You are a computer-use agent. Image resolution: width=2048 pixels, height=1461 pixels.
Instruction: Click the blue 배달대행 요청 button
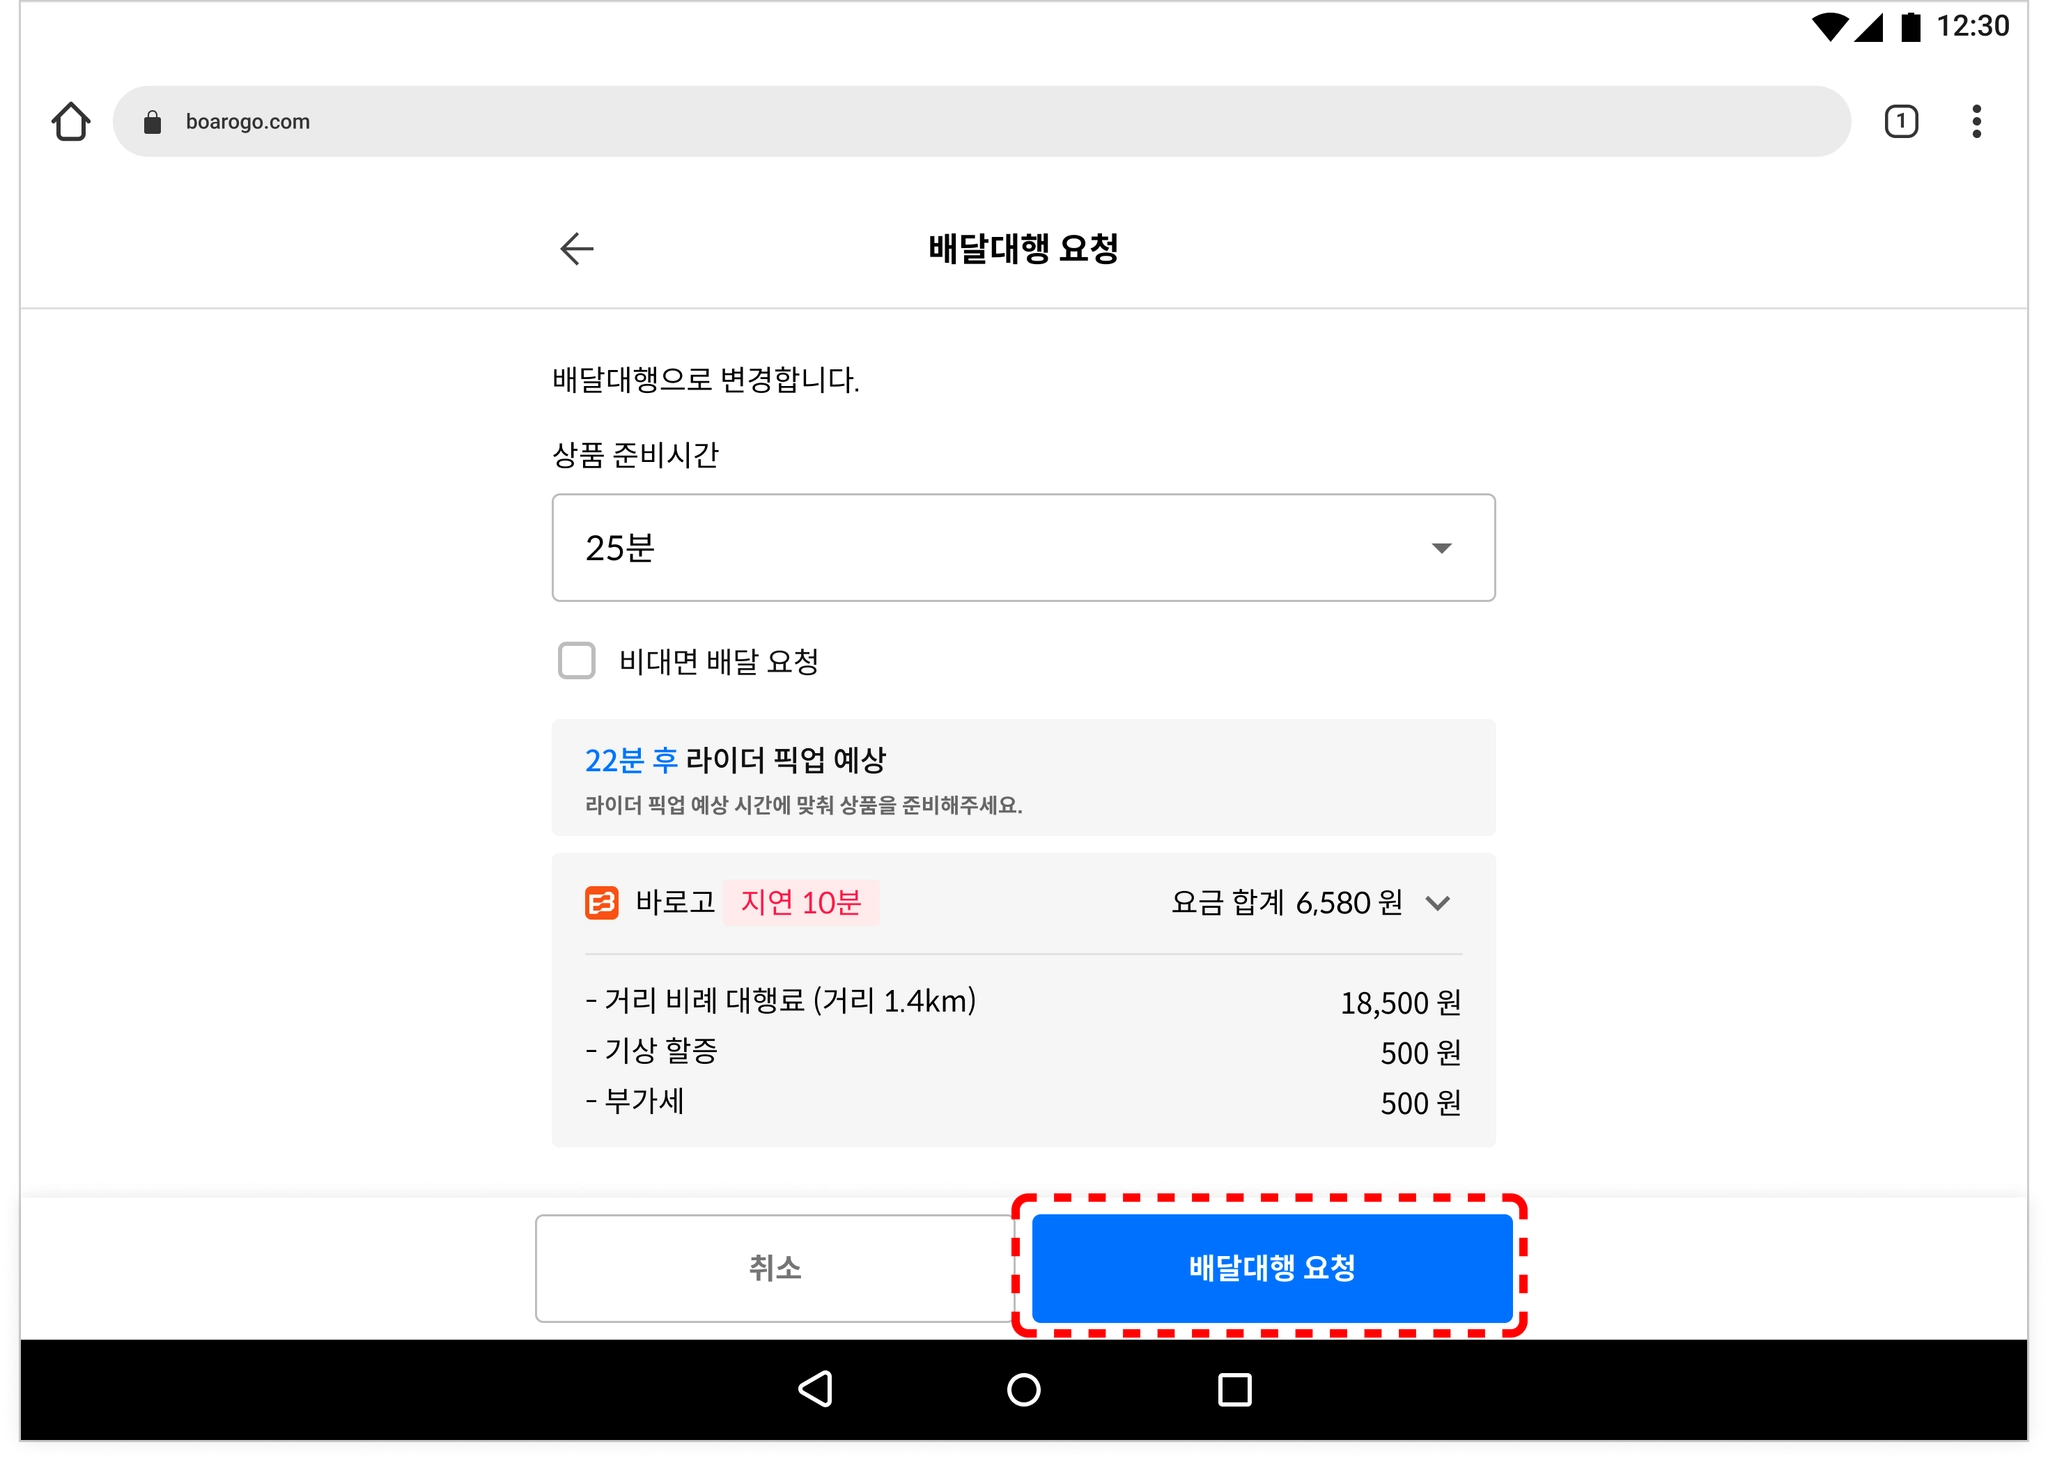point(1271,1268)
